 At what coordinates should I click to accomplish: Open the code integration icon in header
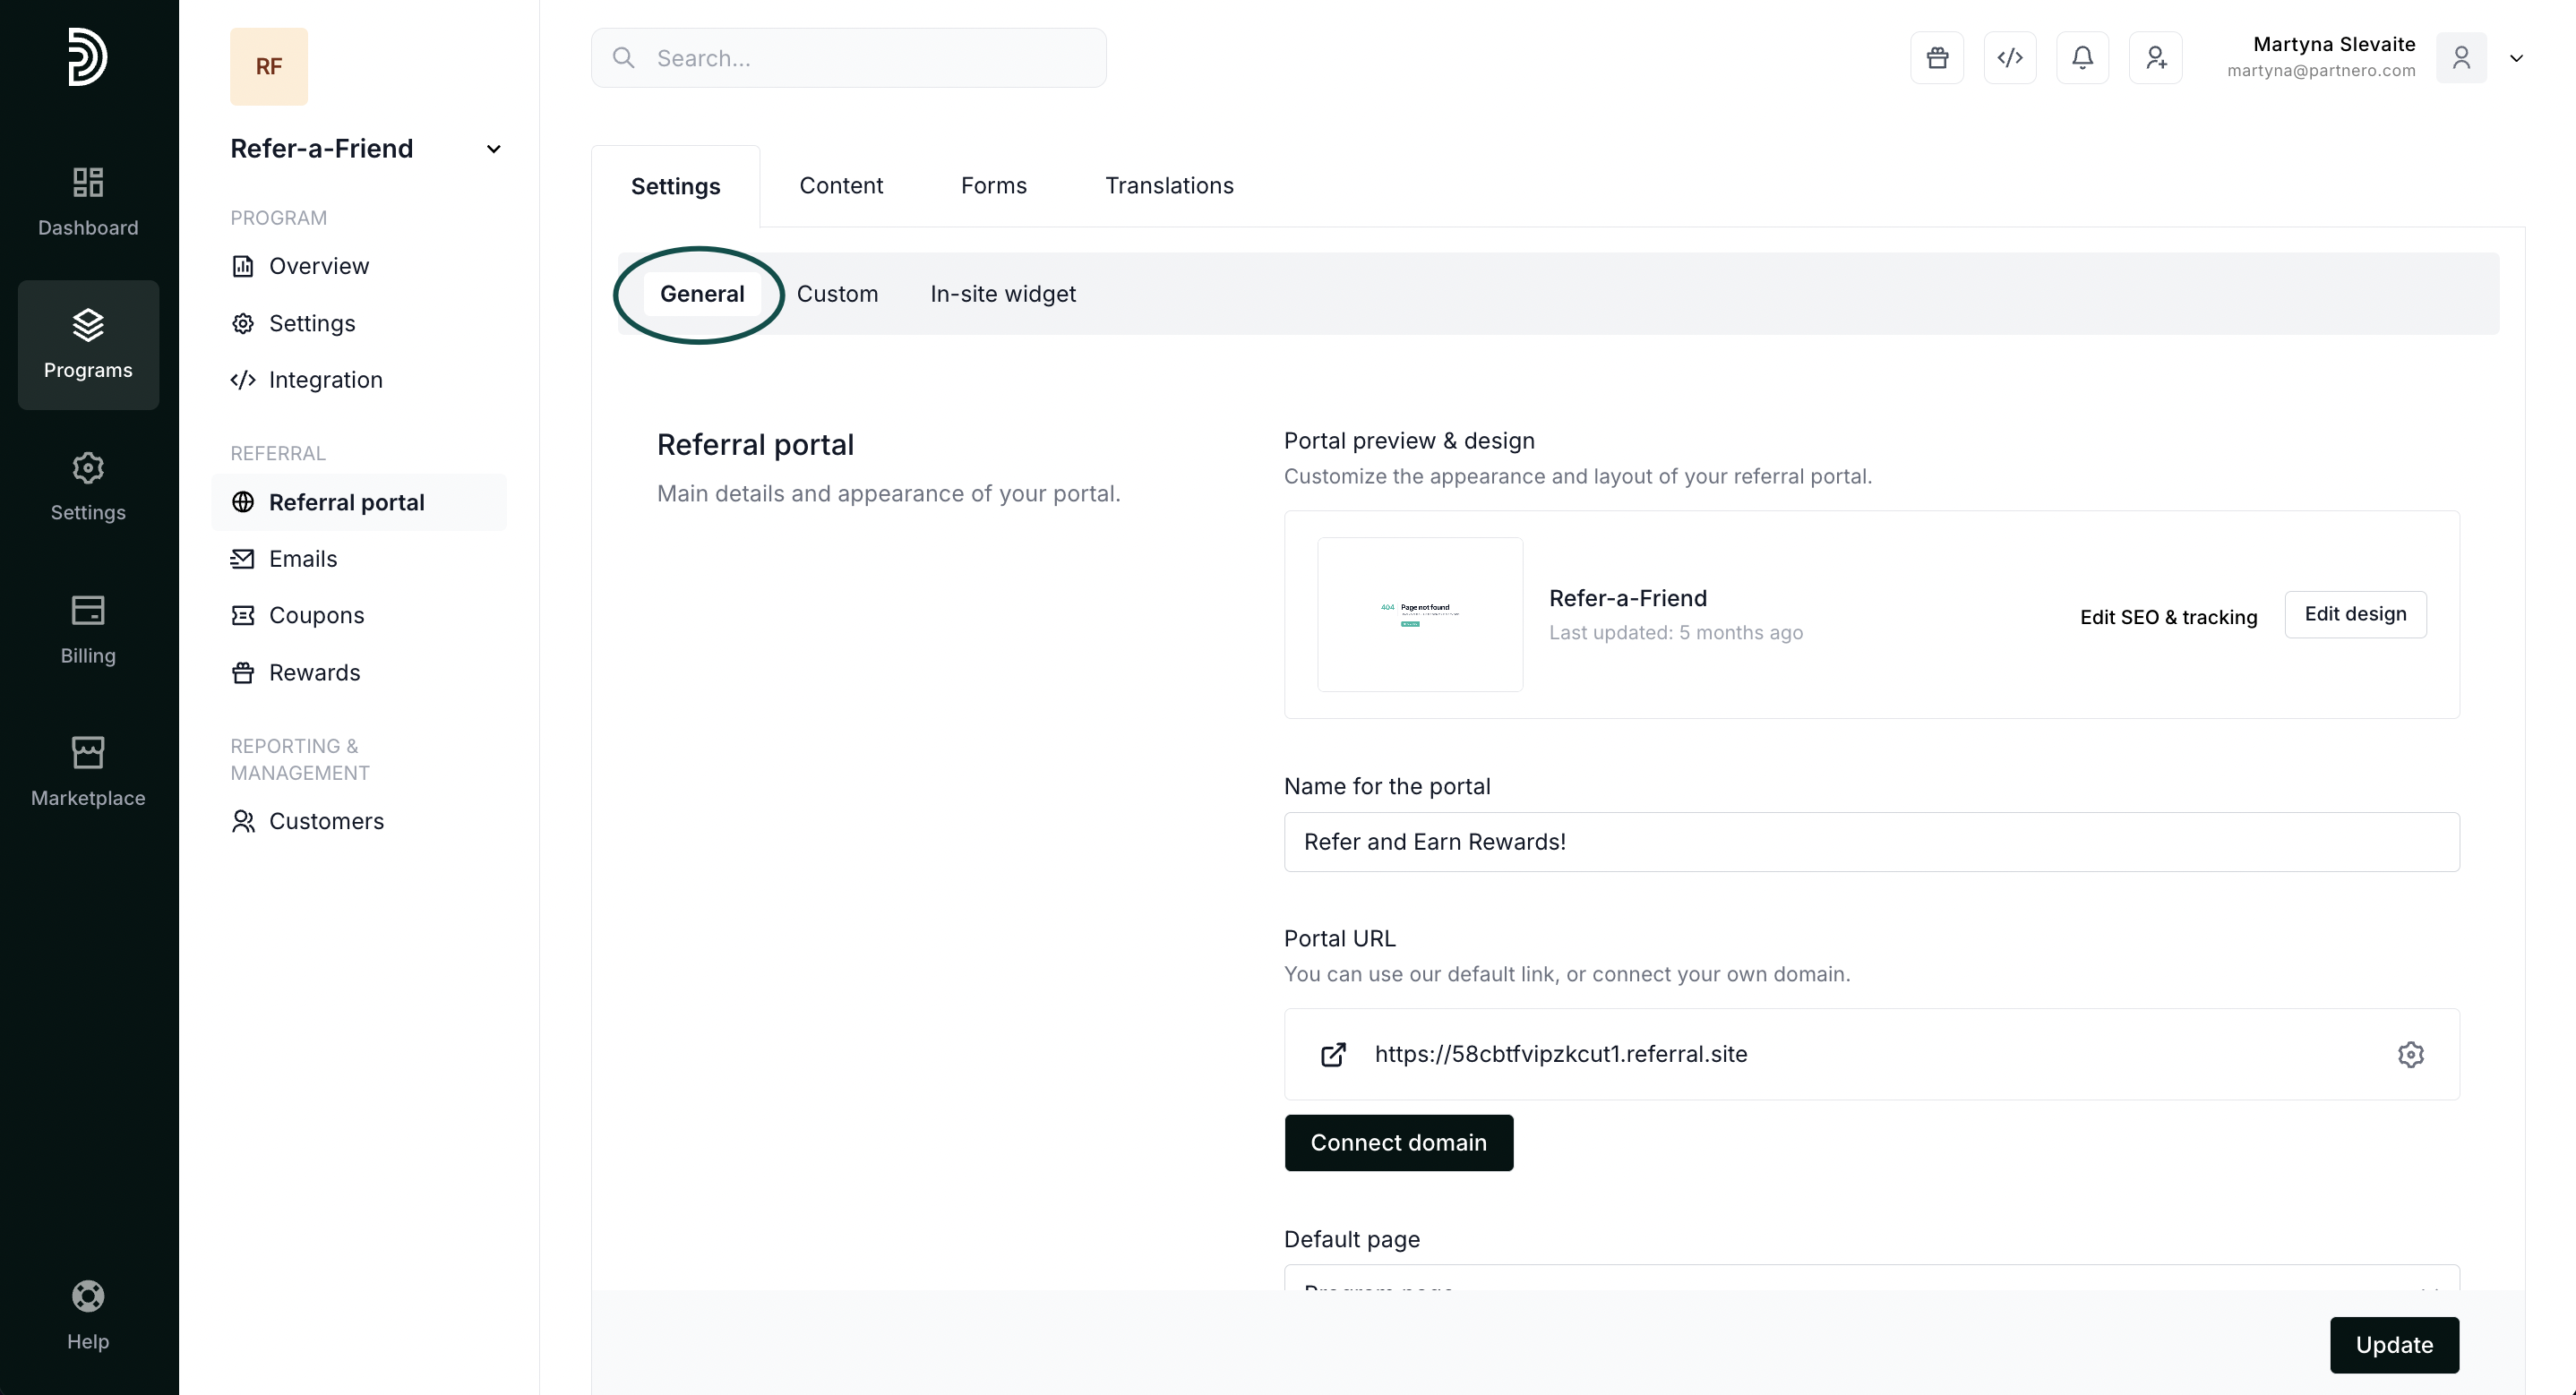tap(2009, 58)
